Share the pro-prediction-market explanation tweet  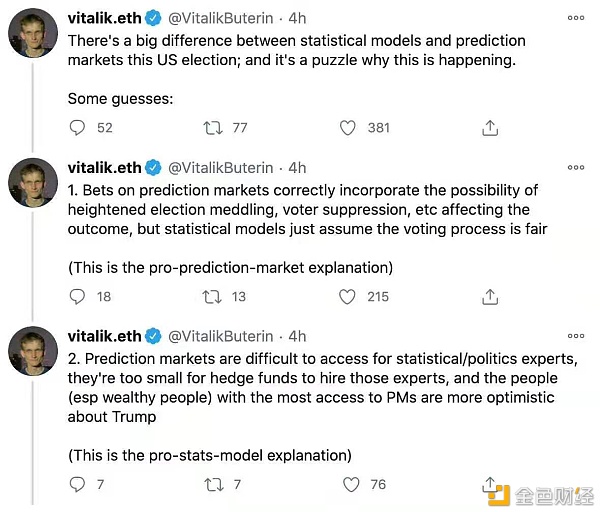tap(489, 296)
